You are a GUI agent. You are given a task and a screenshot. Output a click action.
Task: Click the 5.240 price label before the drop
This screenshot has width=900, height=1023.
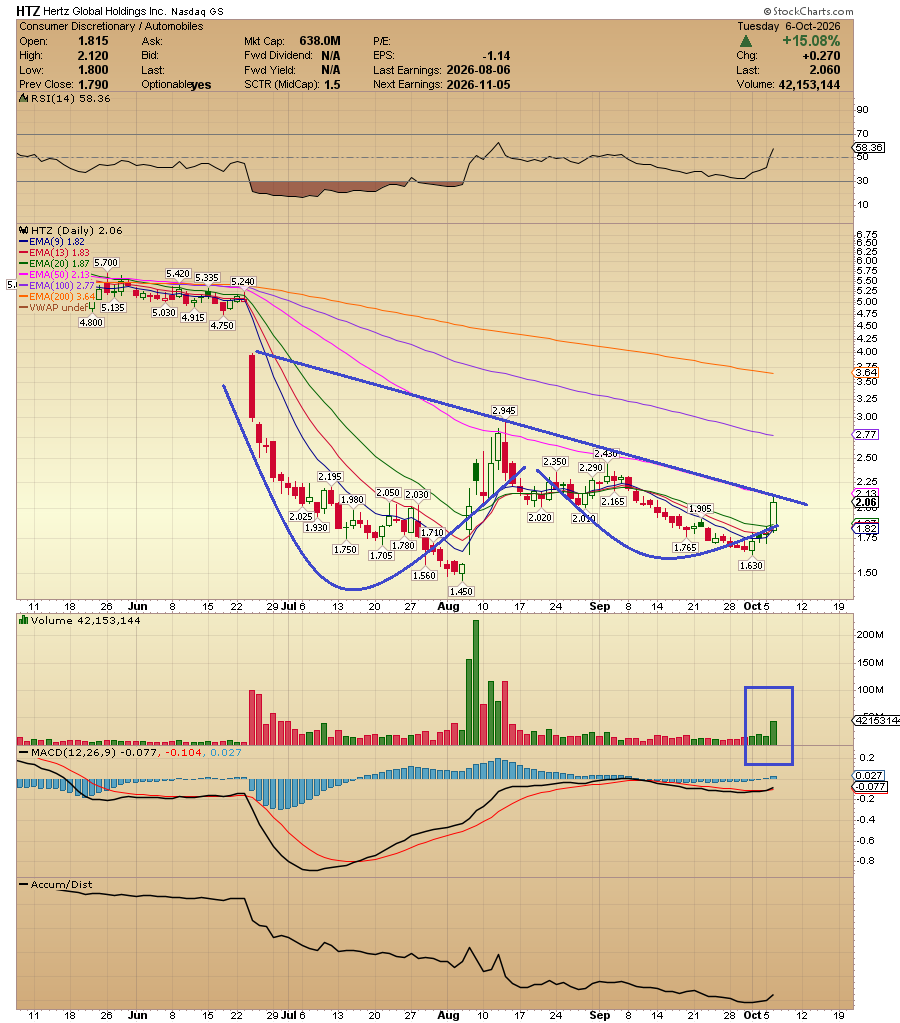243,282
